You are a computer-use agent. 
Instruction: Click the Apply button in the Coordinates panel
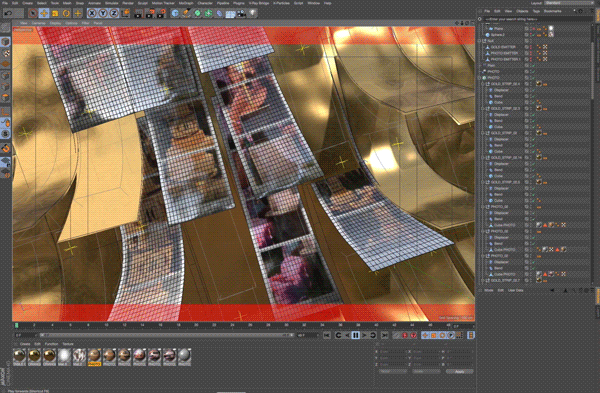coord(459,372)
